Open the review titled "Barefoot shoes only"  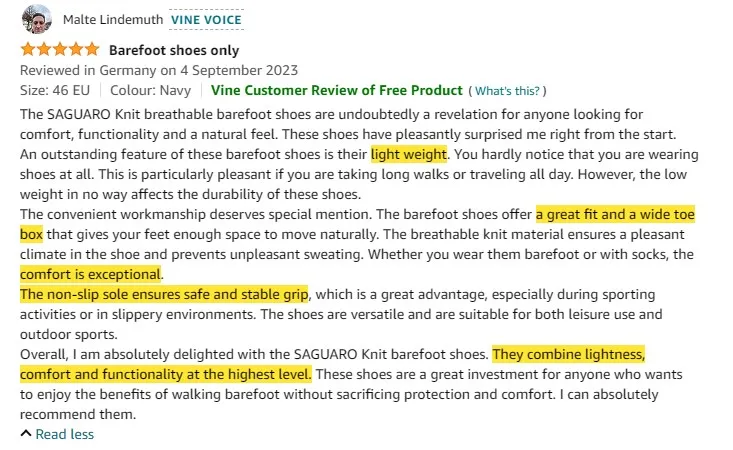(x=174, y=50)
